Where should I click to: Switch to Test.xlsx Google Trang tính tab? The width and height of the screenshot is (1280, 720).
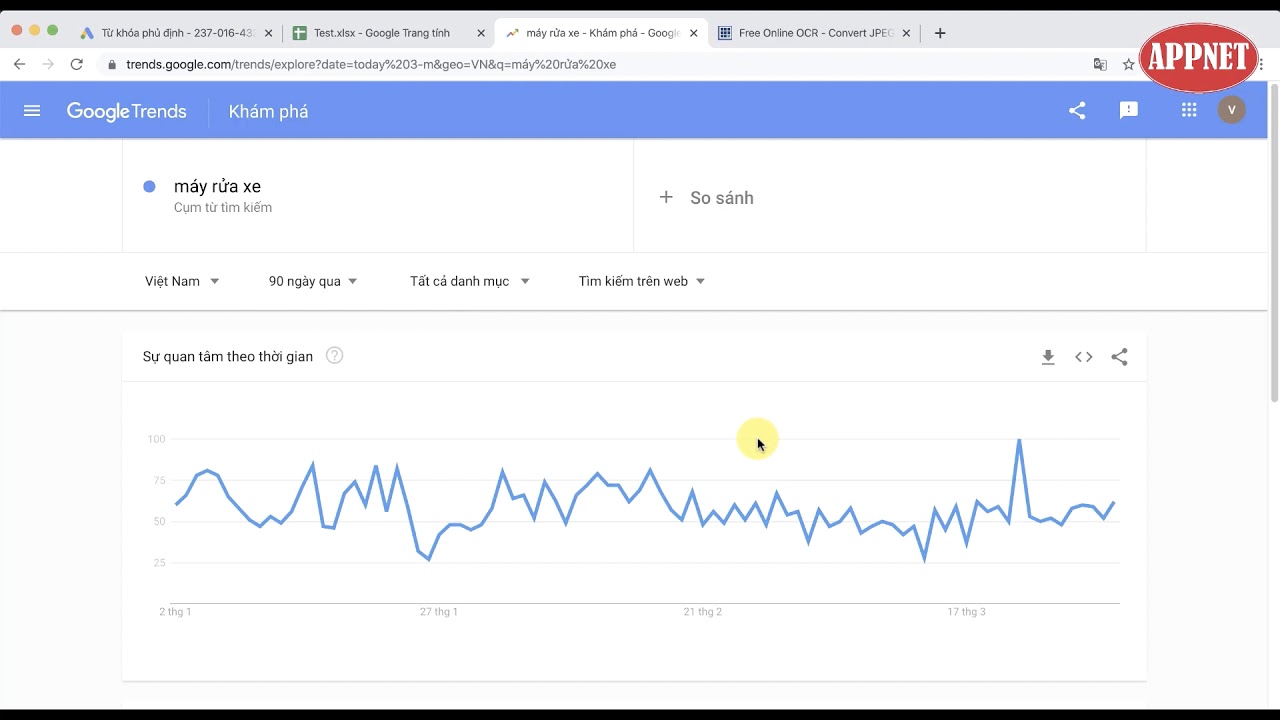[x=386, y=33]
